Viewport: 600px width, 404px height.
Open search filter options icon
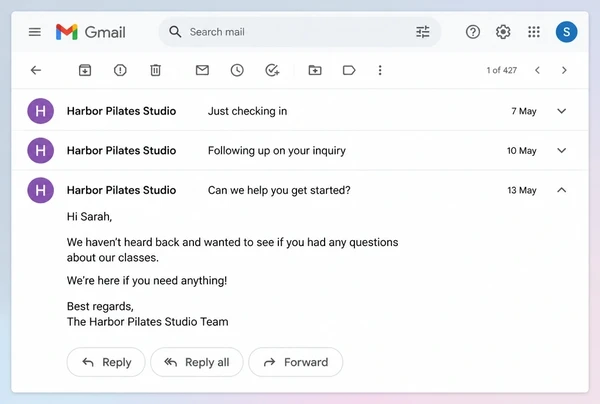(423, 32)
